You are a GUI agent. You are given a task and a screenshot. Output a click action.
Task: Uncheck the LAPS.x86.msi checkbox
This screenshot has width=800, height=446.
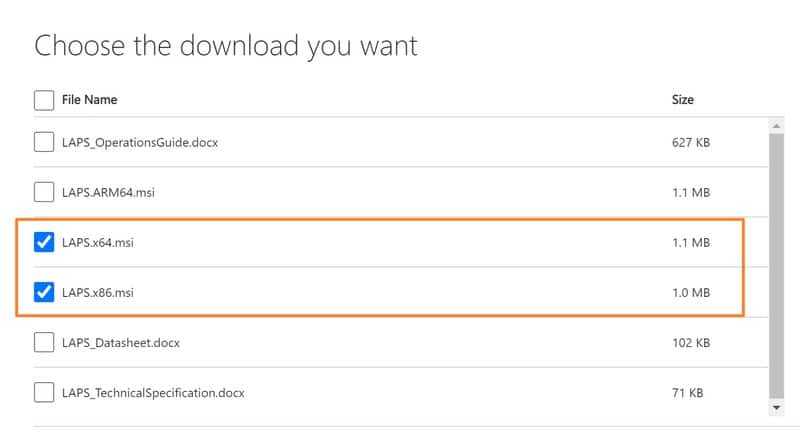point(44,292)
